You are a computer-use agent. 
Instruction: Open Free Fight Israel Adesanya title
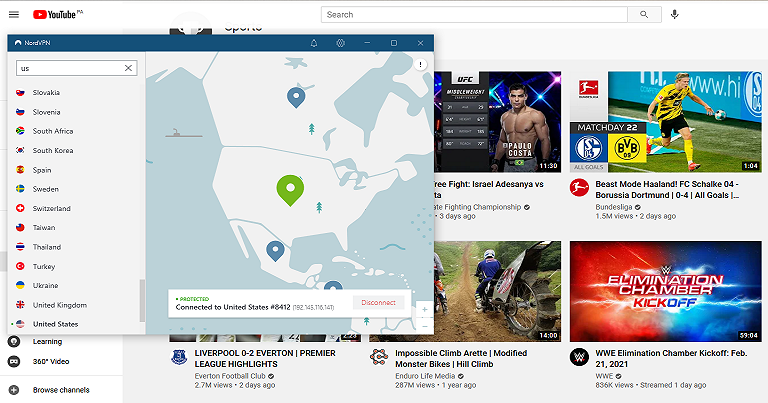(x=488, y=190)
